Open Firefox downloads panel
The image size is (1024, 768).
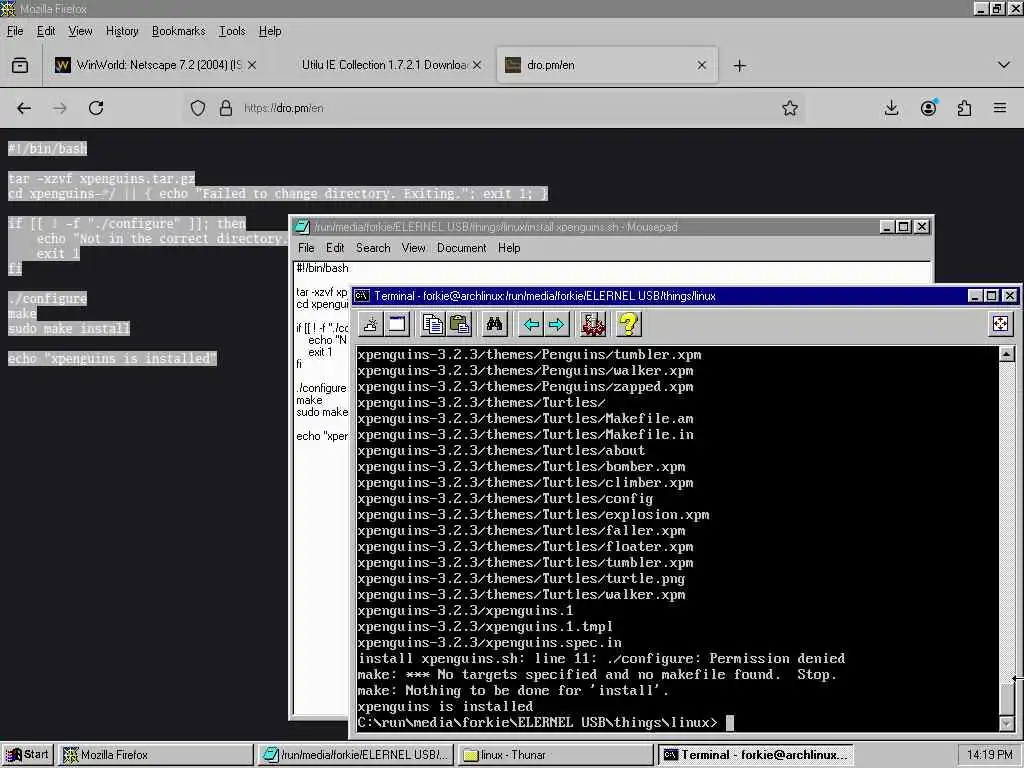[891, 108]
